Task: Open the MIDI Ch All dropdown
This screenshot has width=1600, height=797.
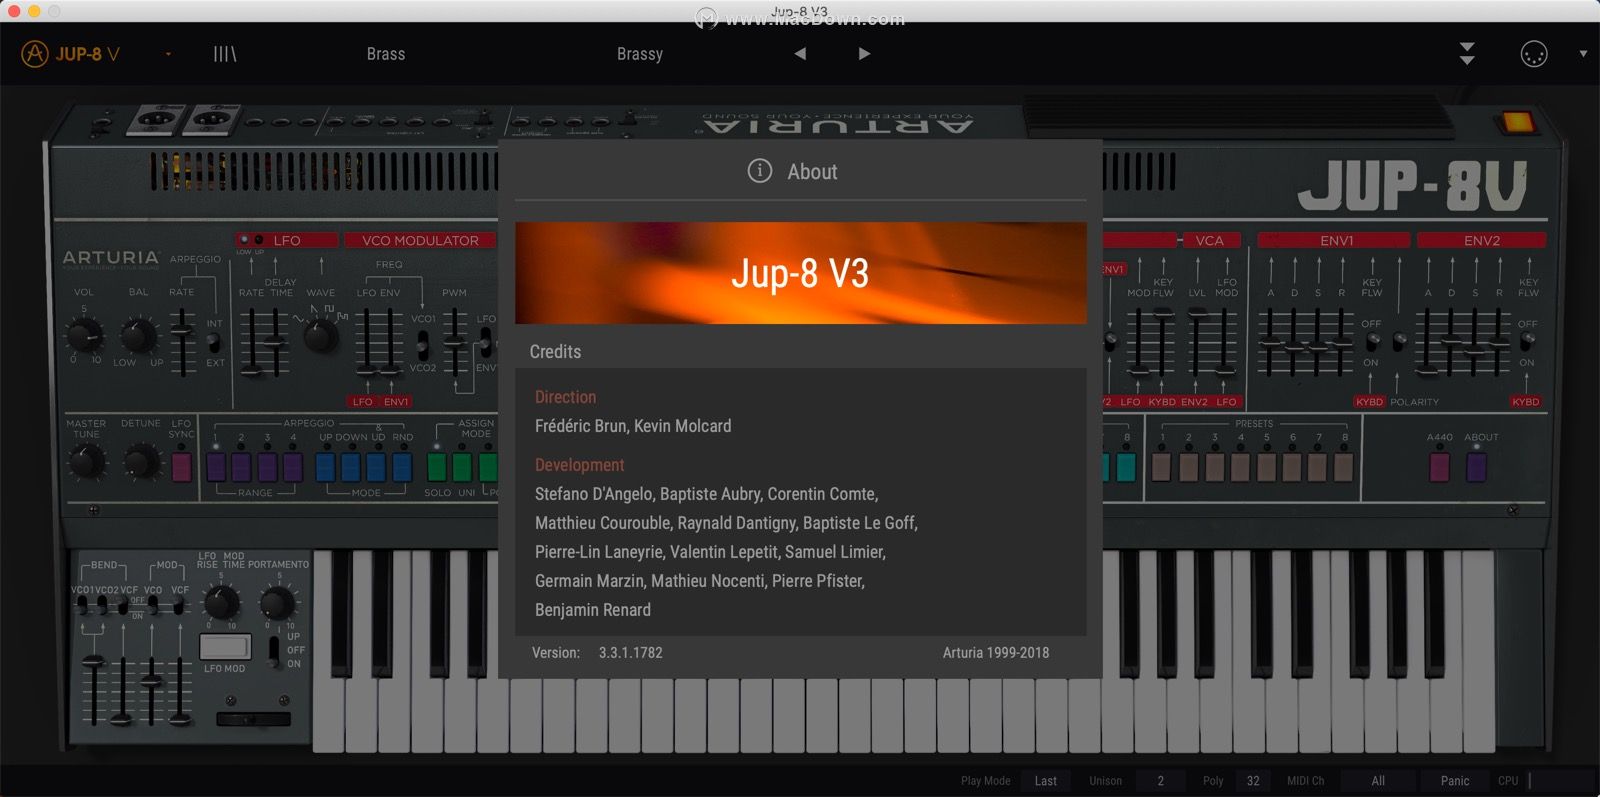Action: click(1378, 781)
